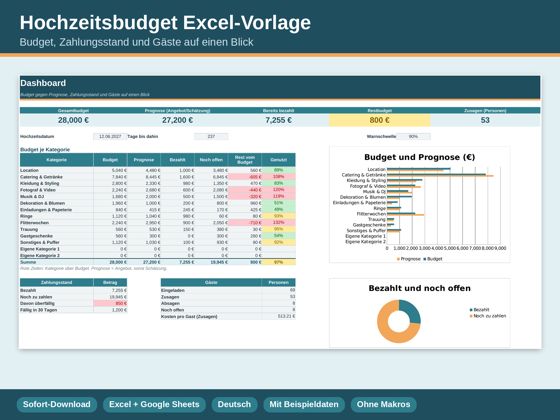Click the subtitle Budget, Zahlungsstand und Gäste
Image resolution: width=560 pixels, height=420 pixels.
136,42
